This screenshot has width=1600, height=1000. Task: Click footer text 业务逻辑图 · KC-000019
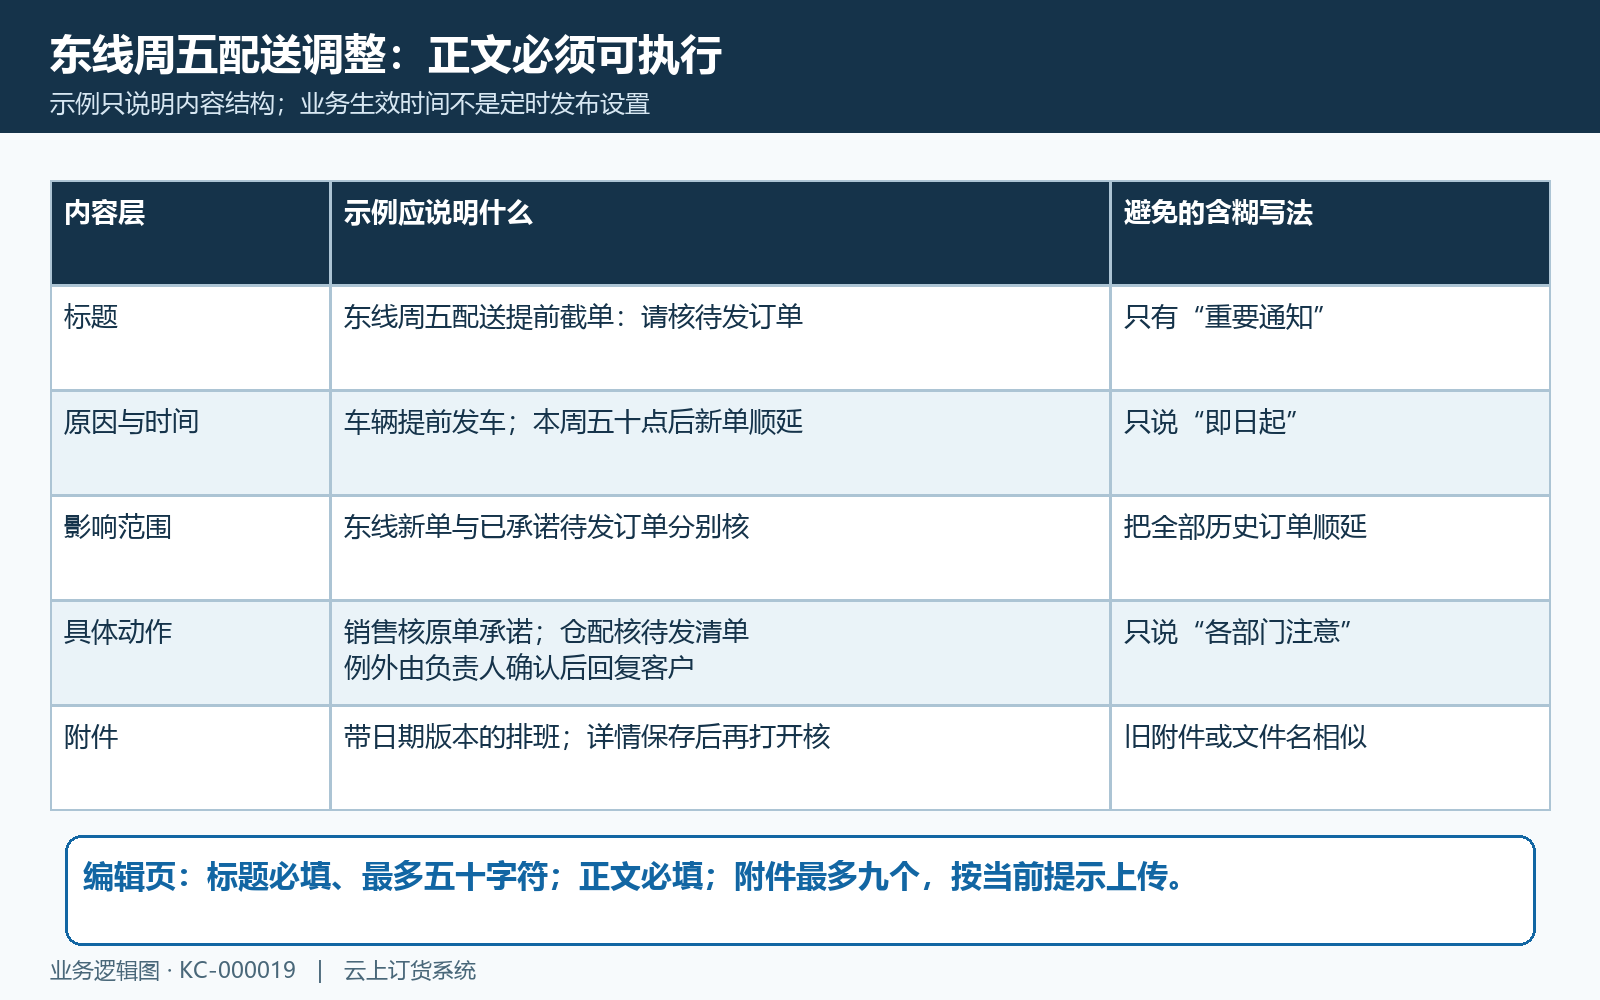[x=173, y=970]
